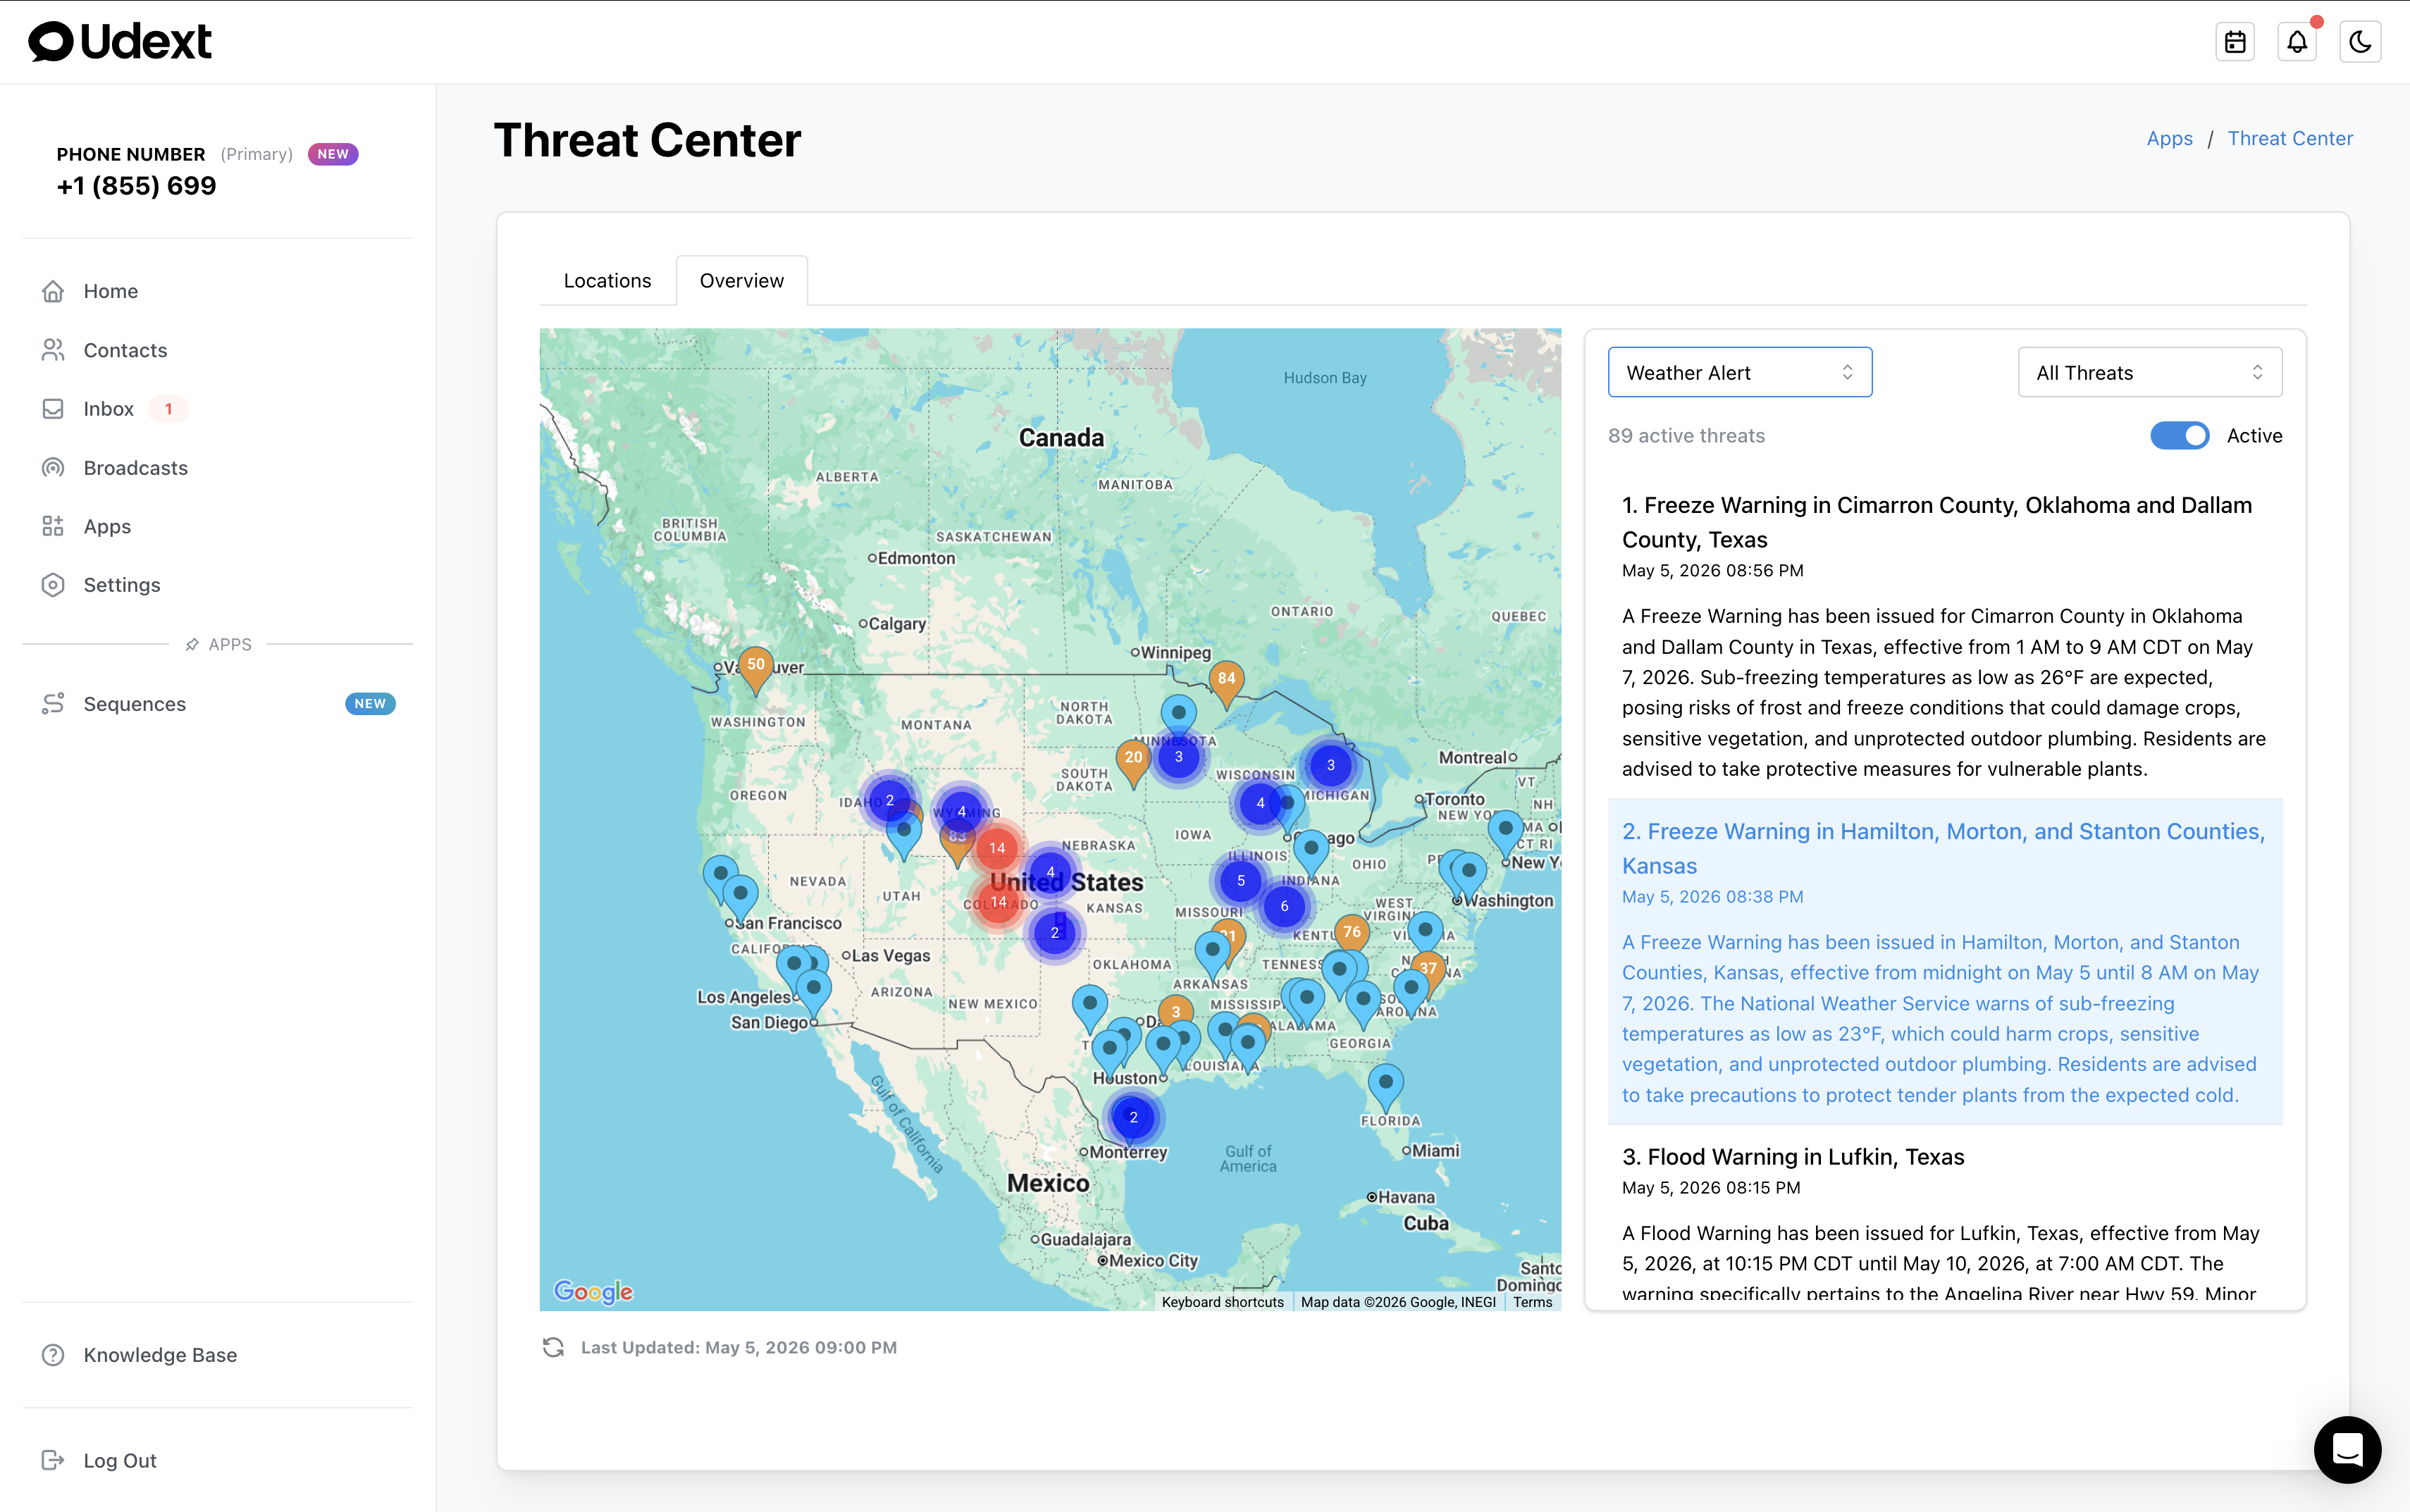Click the Sequences flow icon
2410x1512 pixels.
coord(53,704)
